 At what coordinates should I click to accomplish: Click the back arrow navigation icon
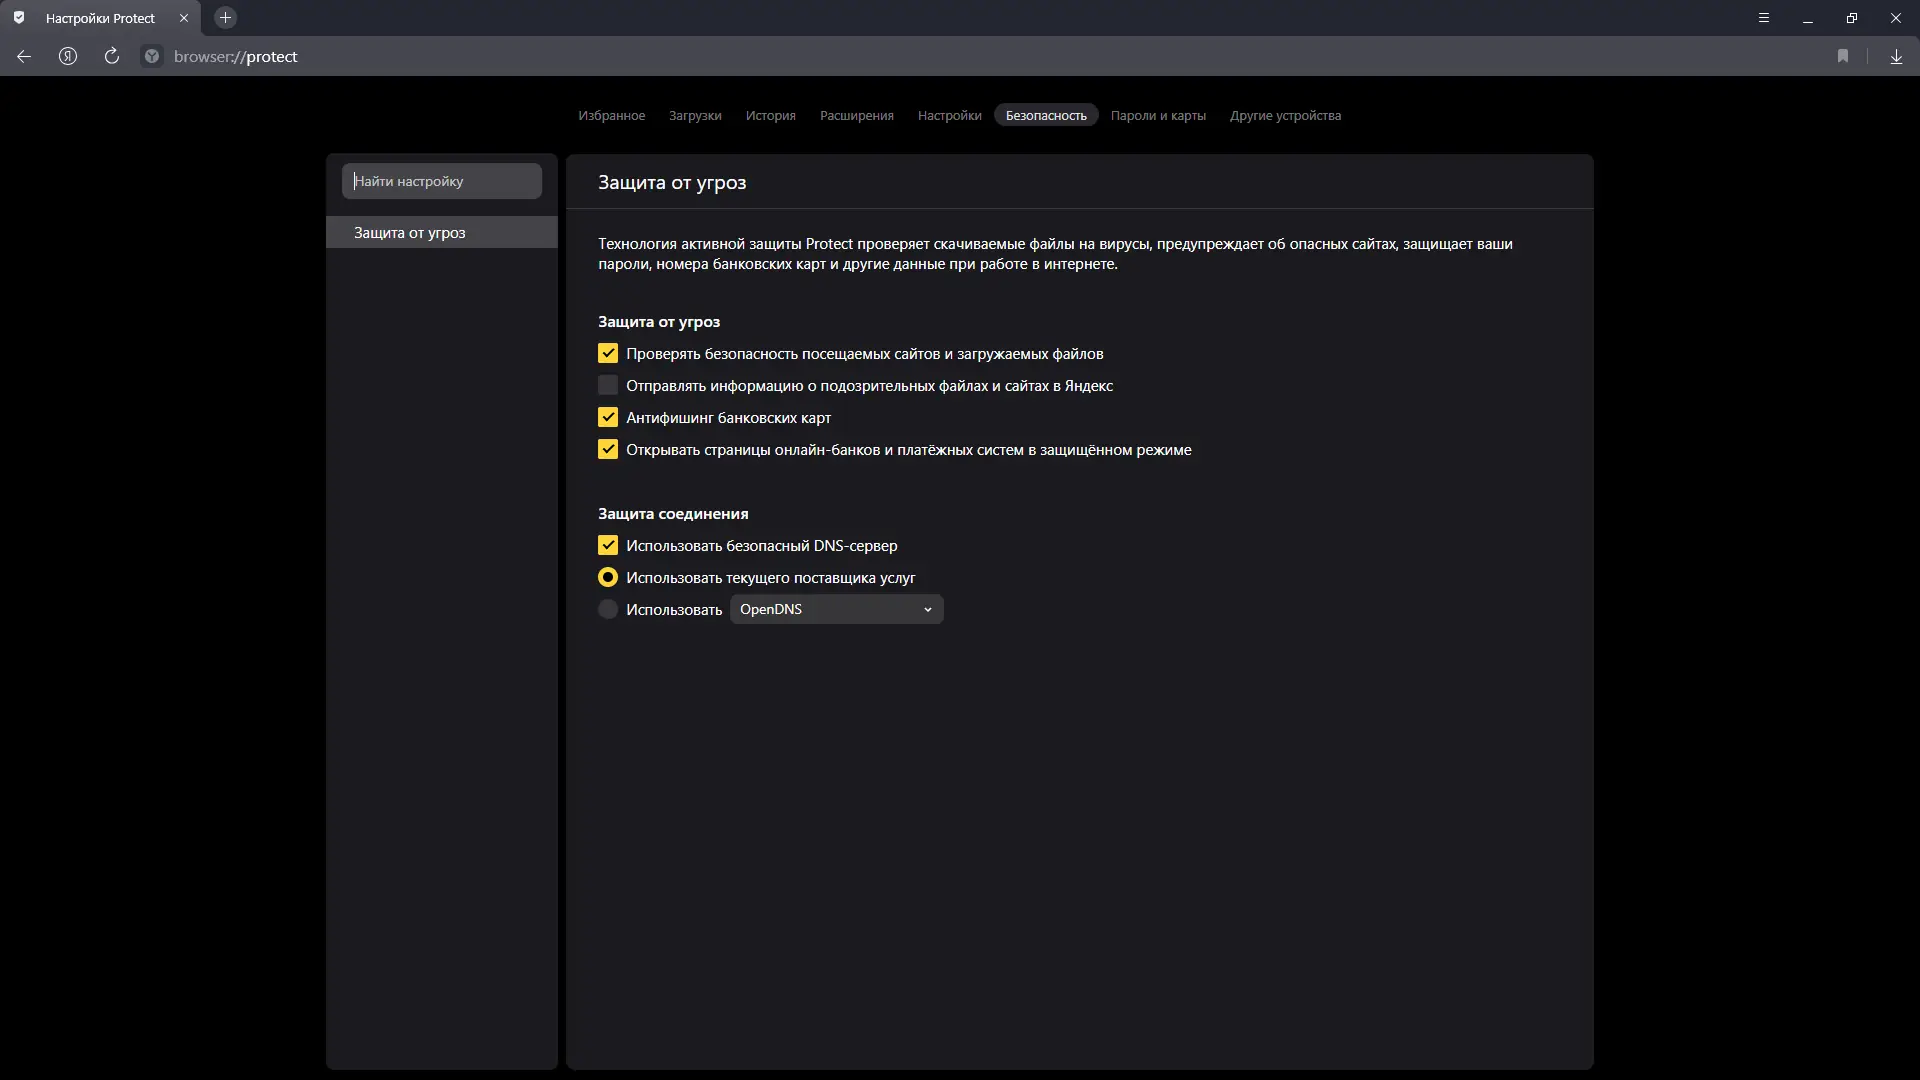[24, 56]
